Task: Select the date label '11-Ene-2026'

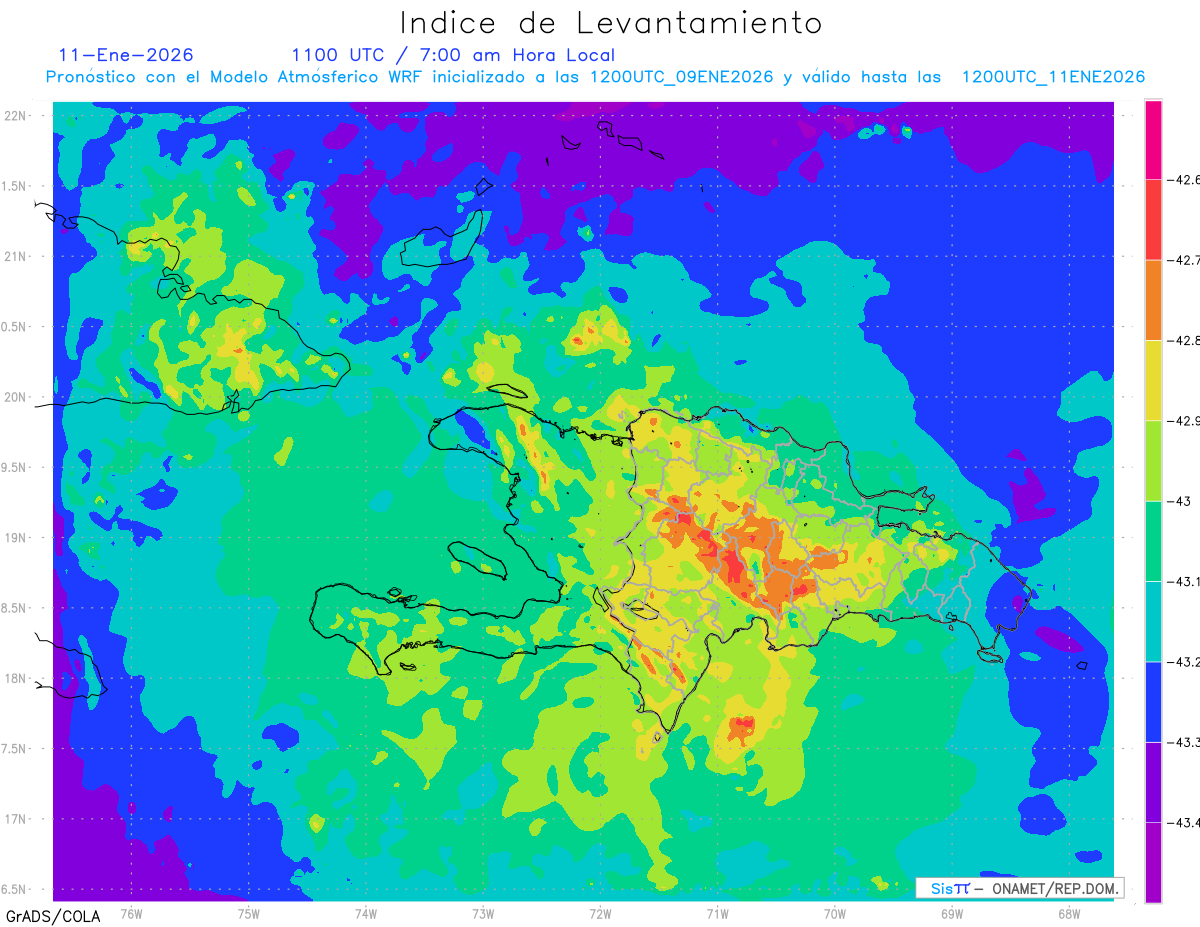Action: 126,55
